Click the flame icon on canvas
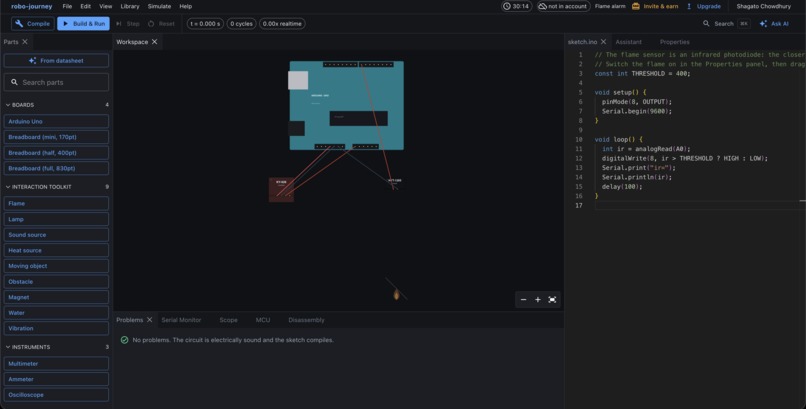 pyautogui.click(x=396, y=294)
